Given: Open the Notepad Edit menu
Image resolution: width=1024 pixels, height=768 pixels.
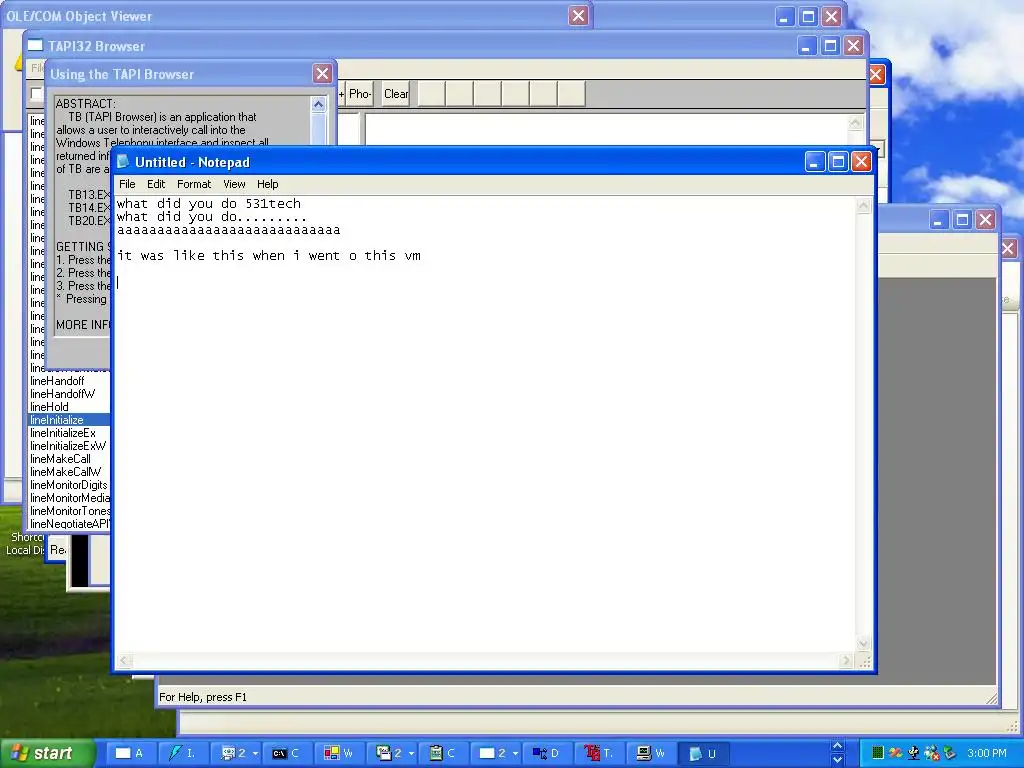Looking at the screenshot, I should tap(156, 184).
